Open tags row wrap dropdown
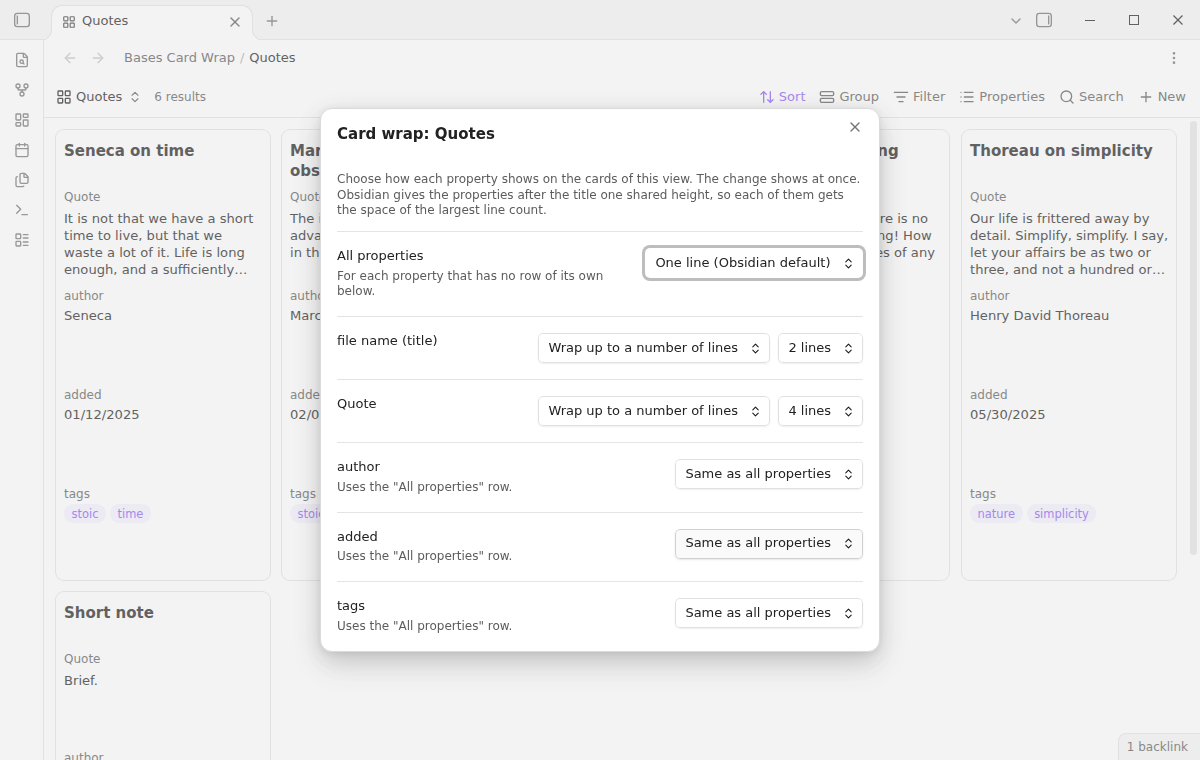The height and width of the screenshot is (760, 1200). pos(769,613)
